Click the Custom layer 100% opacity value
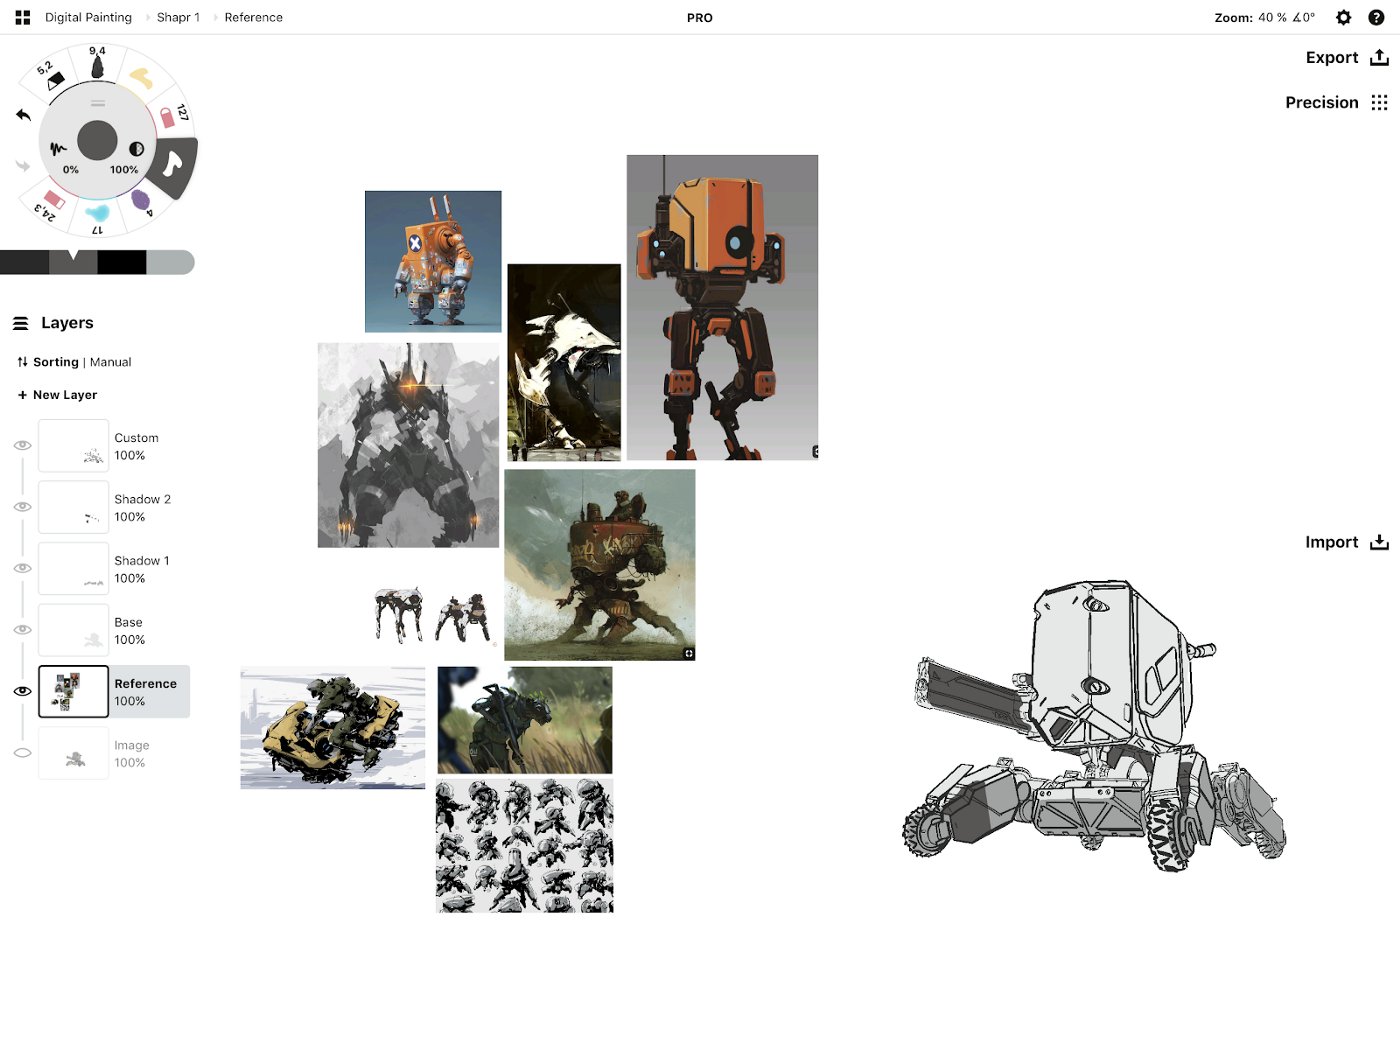Viewport: 1400px width, 1049px height. pos(130,455)
